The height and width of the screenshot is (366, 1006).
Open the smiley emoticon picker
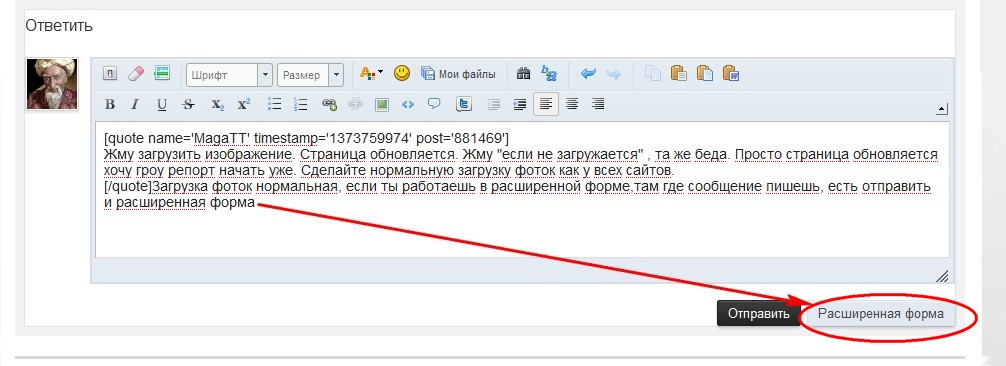(402, 74)
